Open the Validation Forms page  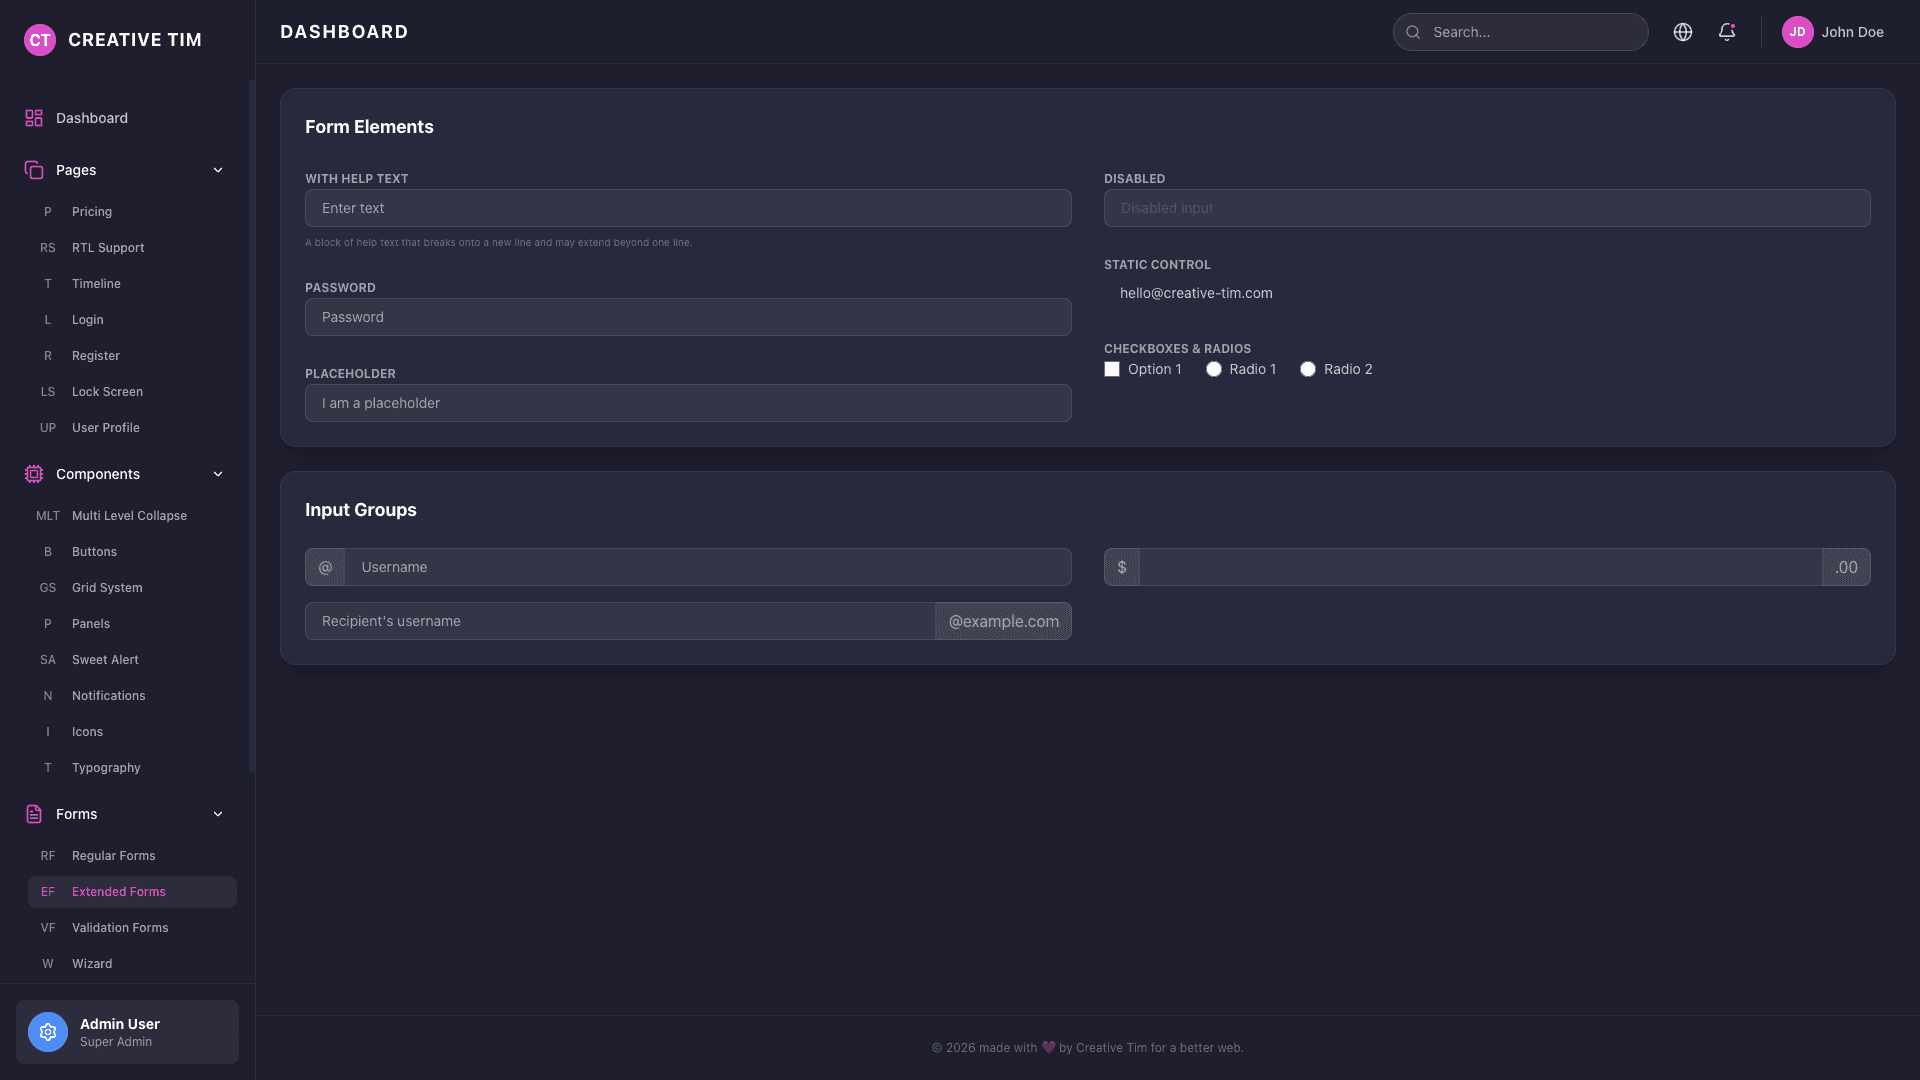pyautogui.click(x=120, y=927)
